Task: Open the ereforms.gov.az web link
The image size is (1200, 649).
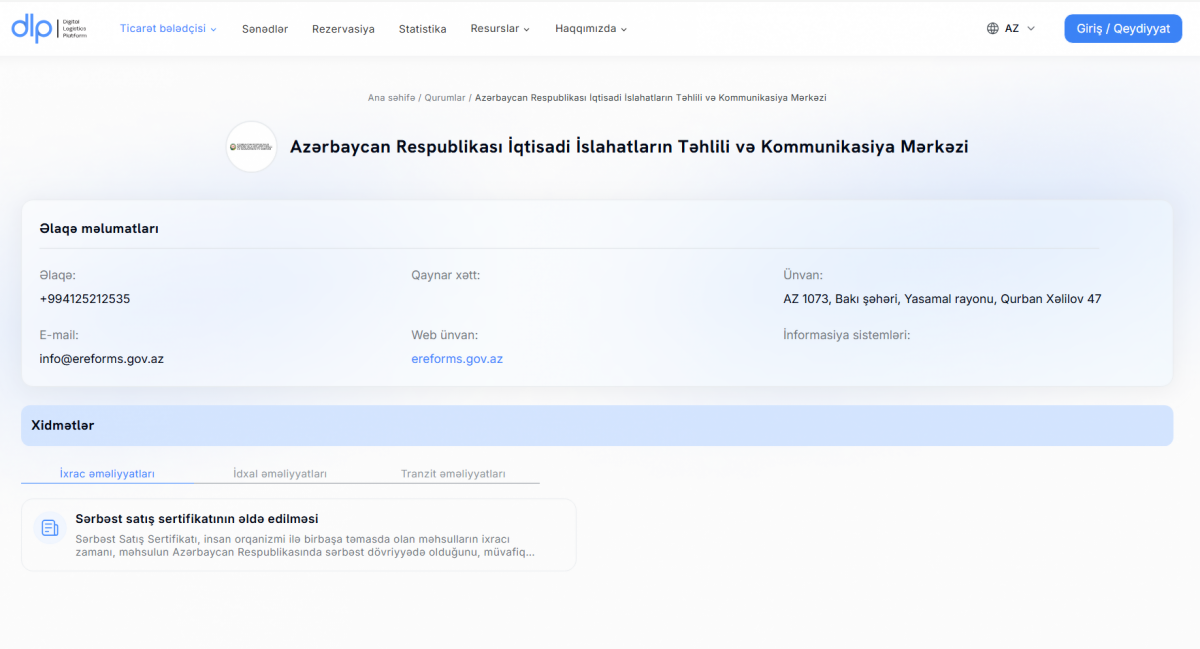Action: [x=457, y=359]
